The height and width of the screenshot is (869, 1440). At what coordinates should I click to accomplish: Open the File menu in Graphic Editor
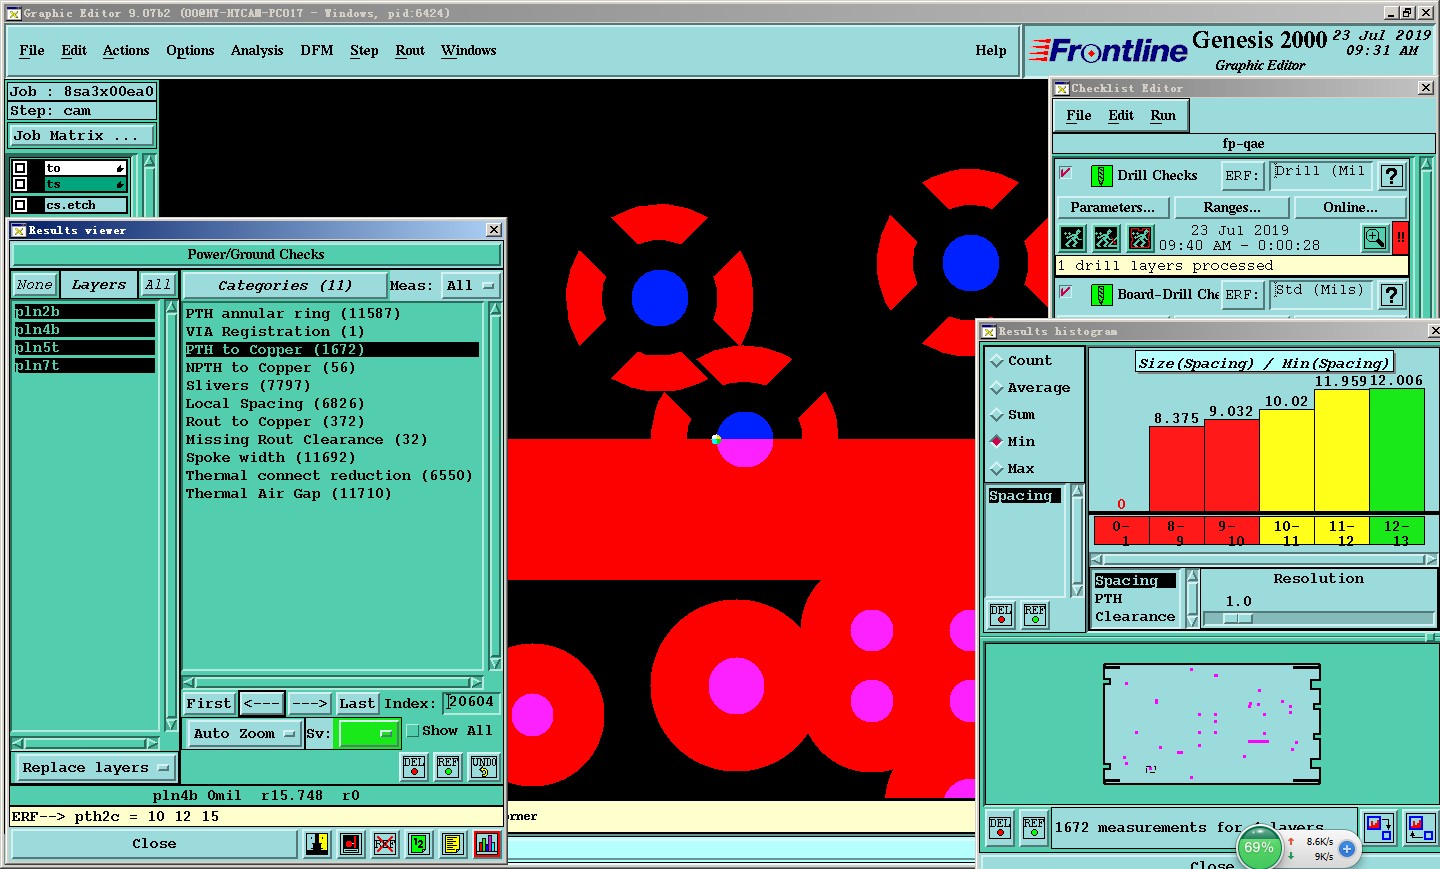(32, 51)
